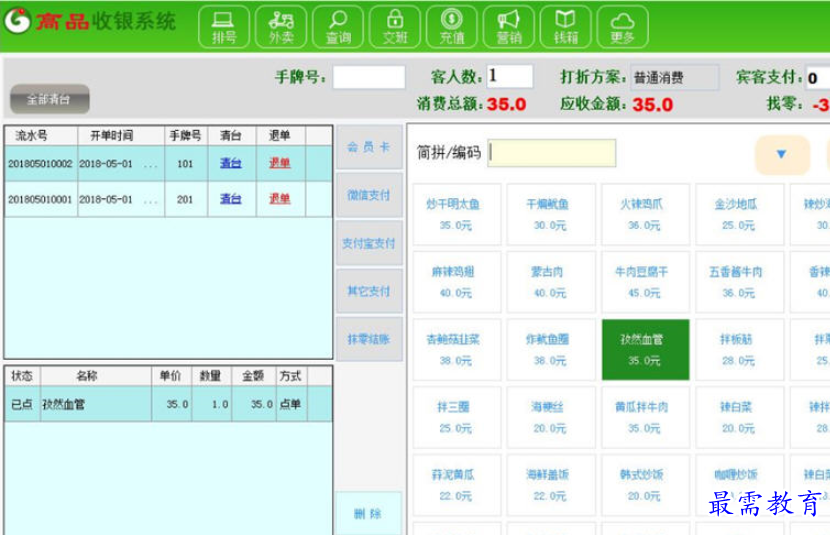
Task: Click the 全部清台 button
Action: tap(50, 99)
